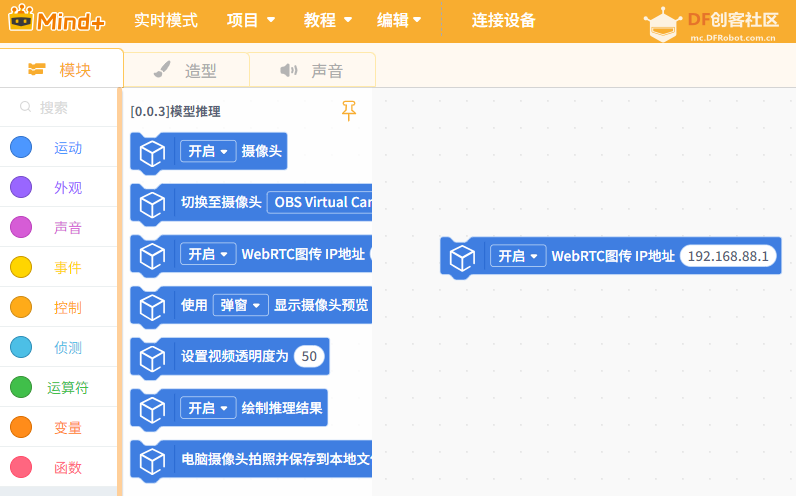Image resolution: width=796 pixels, height=496 pixels.
Task: Click 控制 category label
Action: pyautogui.click(x=68, y=308)
